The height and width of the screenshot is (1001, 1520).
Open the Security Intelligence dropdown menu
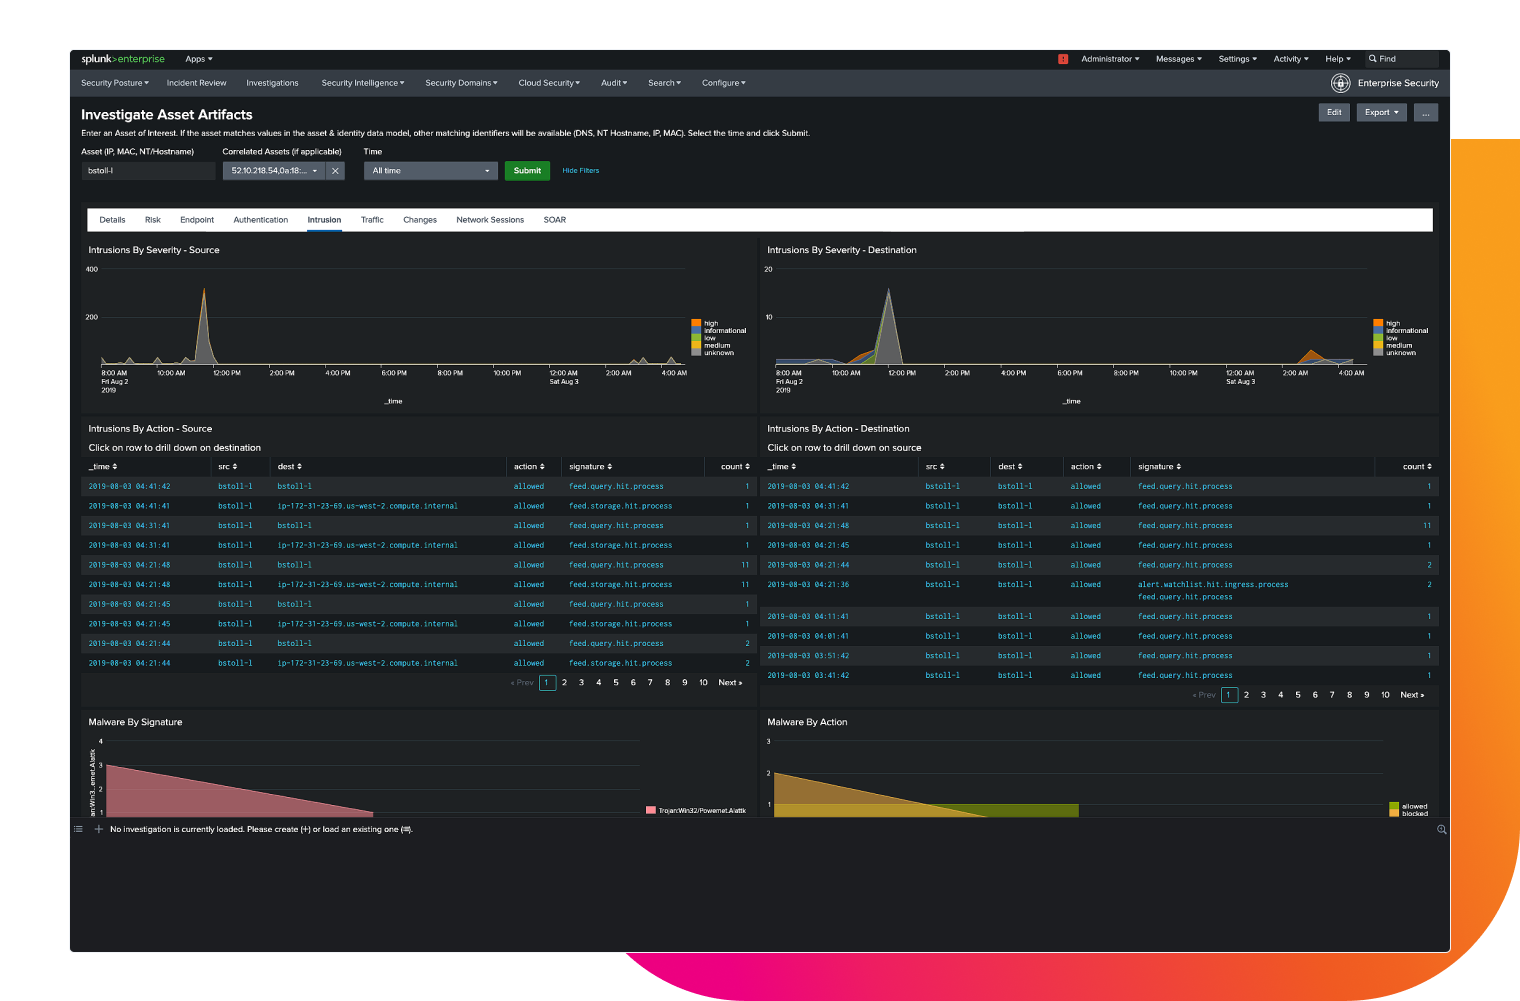(x=362, y=83)
